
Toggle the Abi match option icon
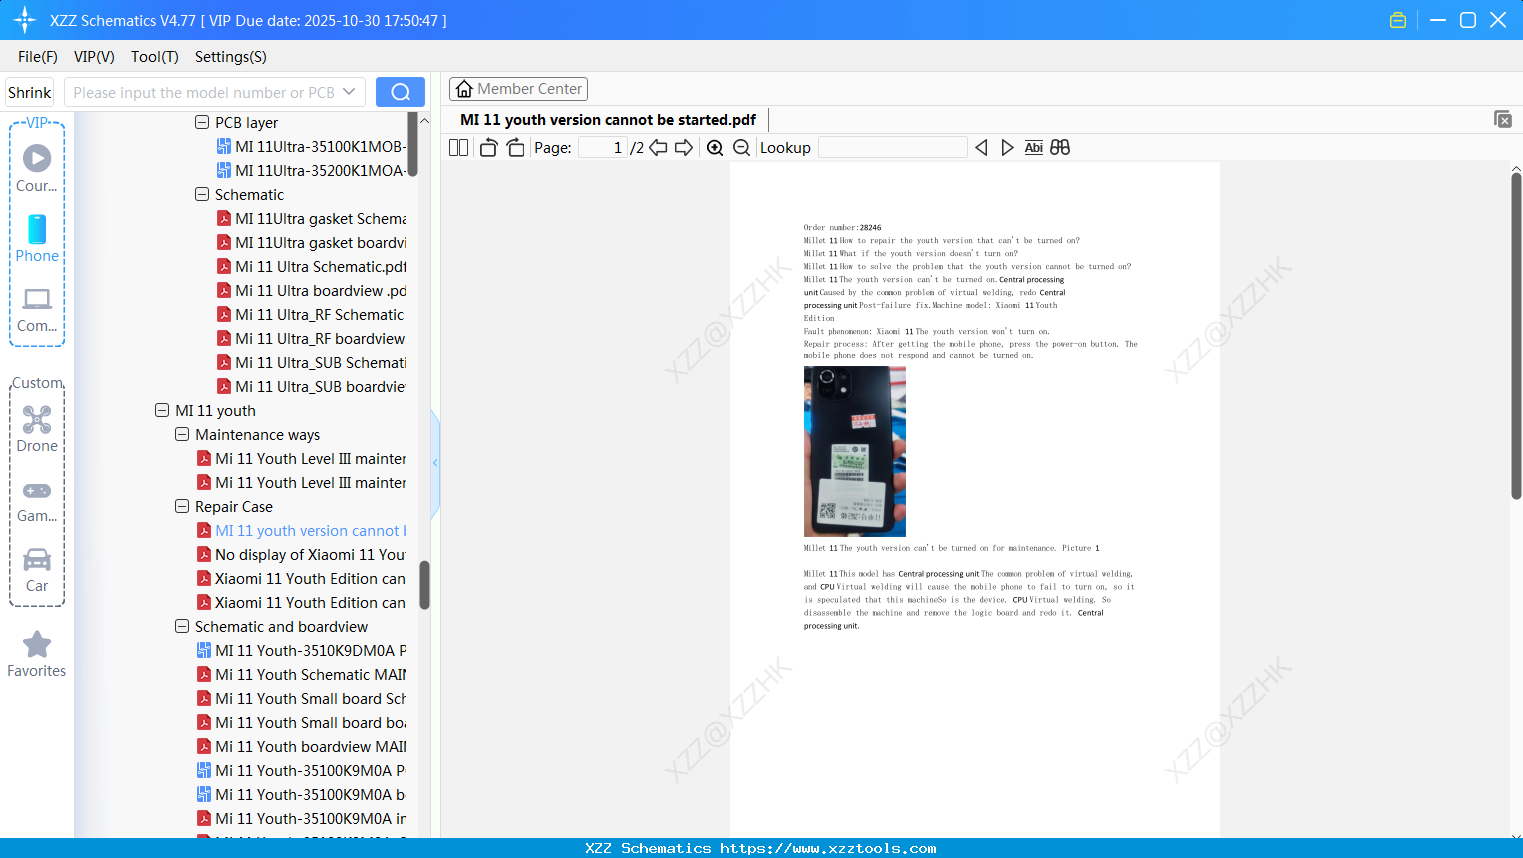(1034, 148)
